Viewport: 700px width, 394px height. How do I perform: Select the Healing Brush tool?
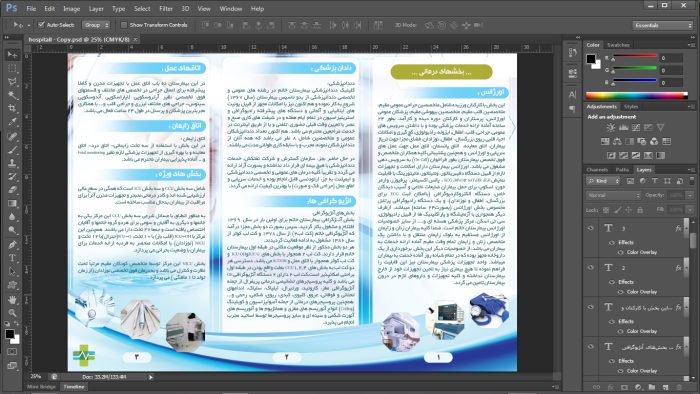[12, 136]
